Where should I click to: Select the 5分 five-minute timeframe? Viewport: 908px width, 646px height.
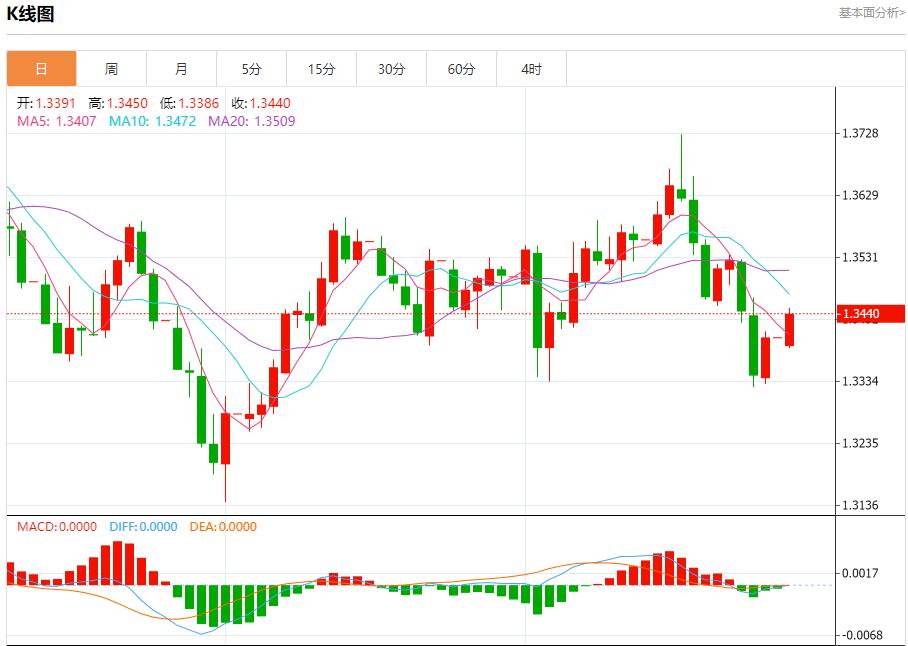pyautogui.click(x=251, y=68)
